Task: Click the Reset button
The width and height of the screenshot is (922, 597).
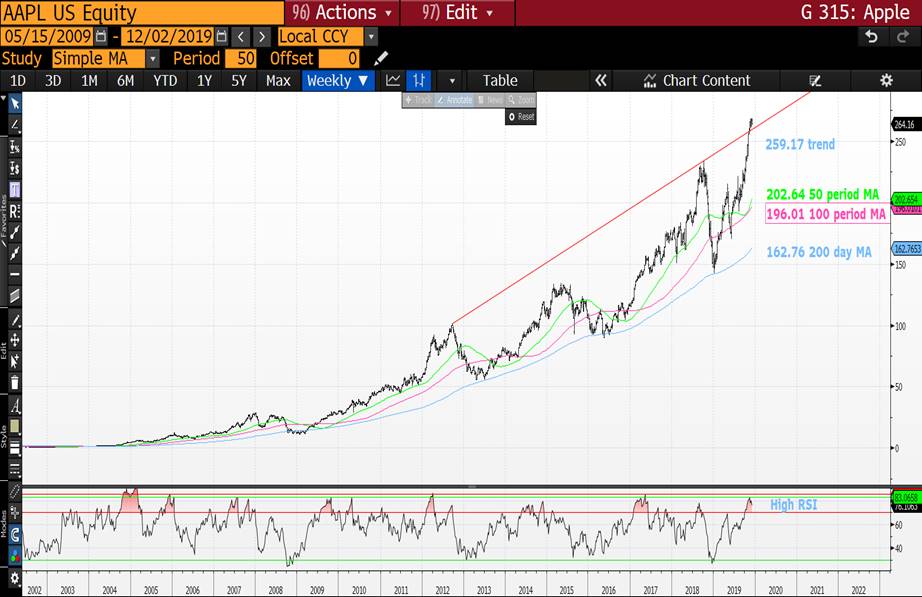Action: [x=521, y=116]
